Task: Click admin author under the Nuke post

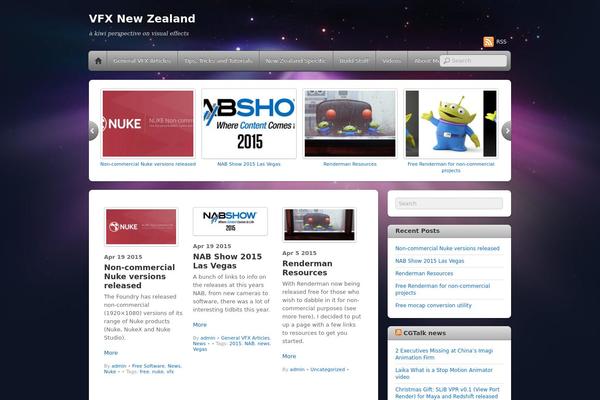Action: tap(119, 366)
